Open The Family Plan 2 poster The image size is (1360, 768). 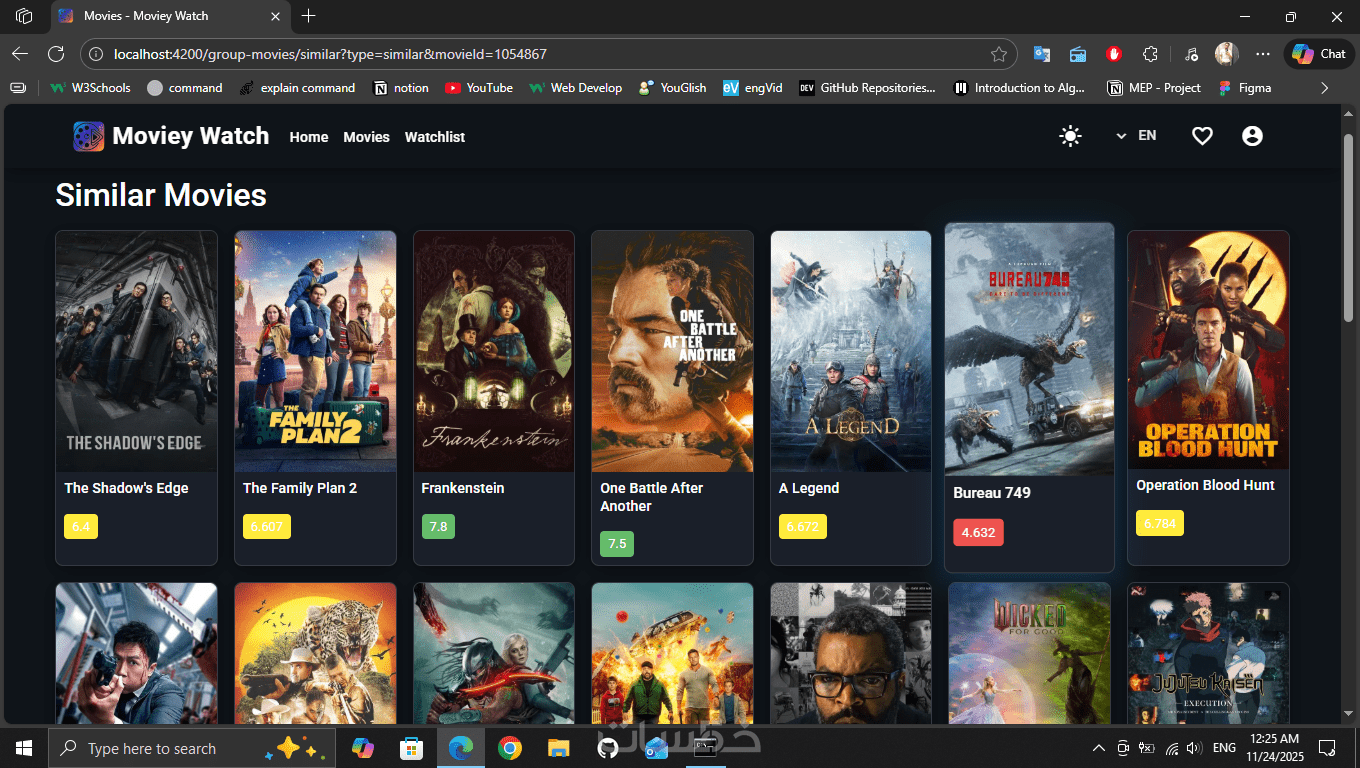coord(315,351)
